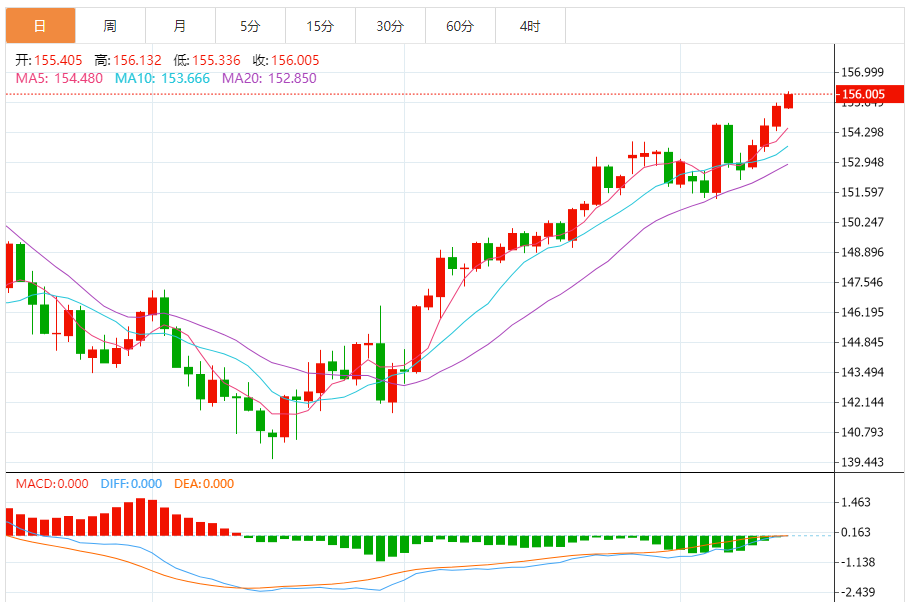Click the MA5: 154.480 legend label
This screenshot has height=602, width=914.
coord(60,78)
